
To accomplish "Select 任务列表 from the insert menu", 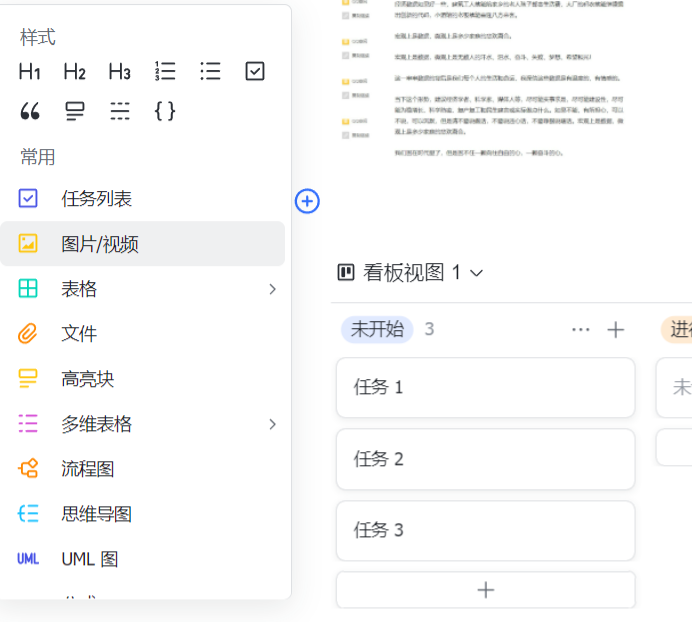I will pyautogui.click(x=143, y=199).
